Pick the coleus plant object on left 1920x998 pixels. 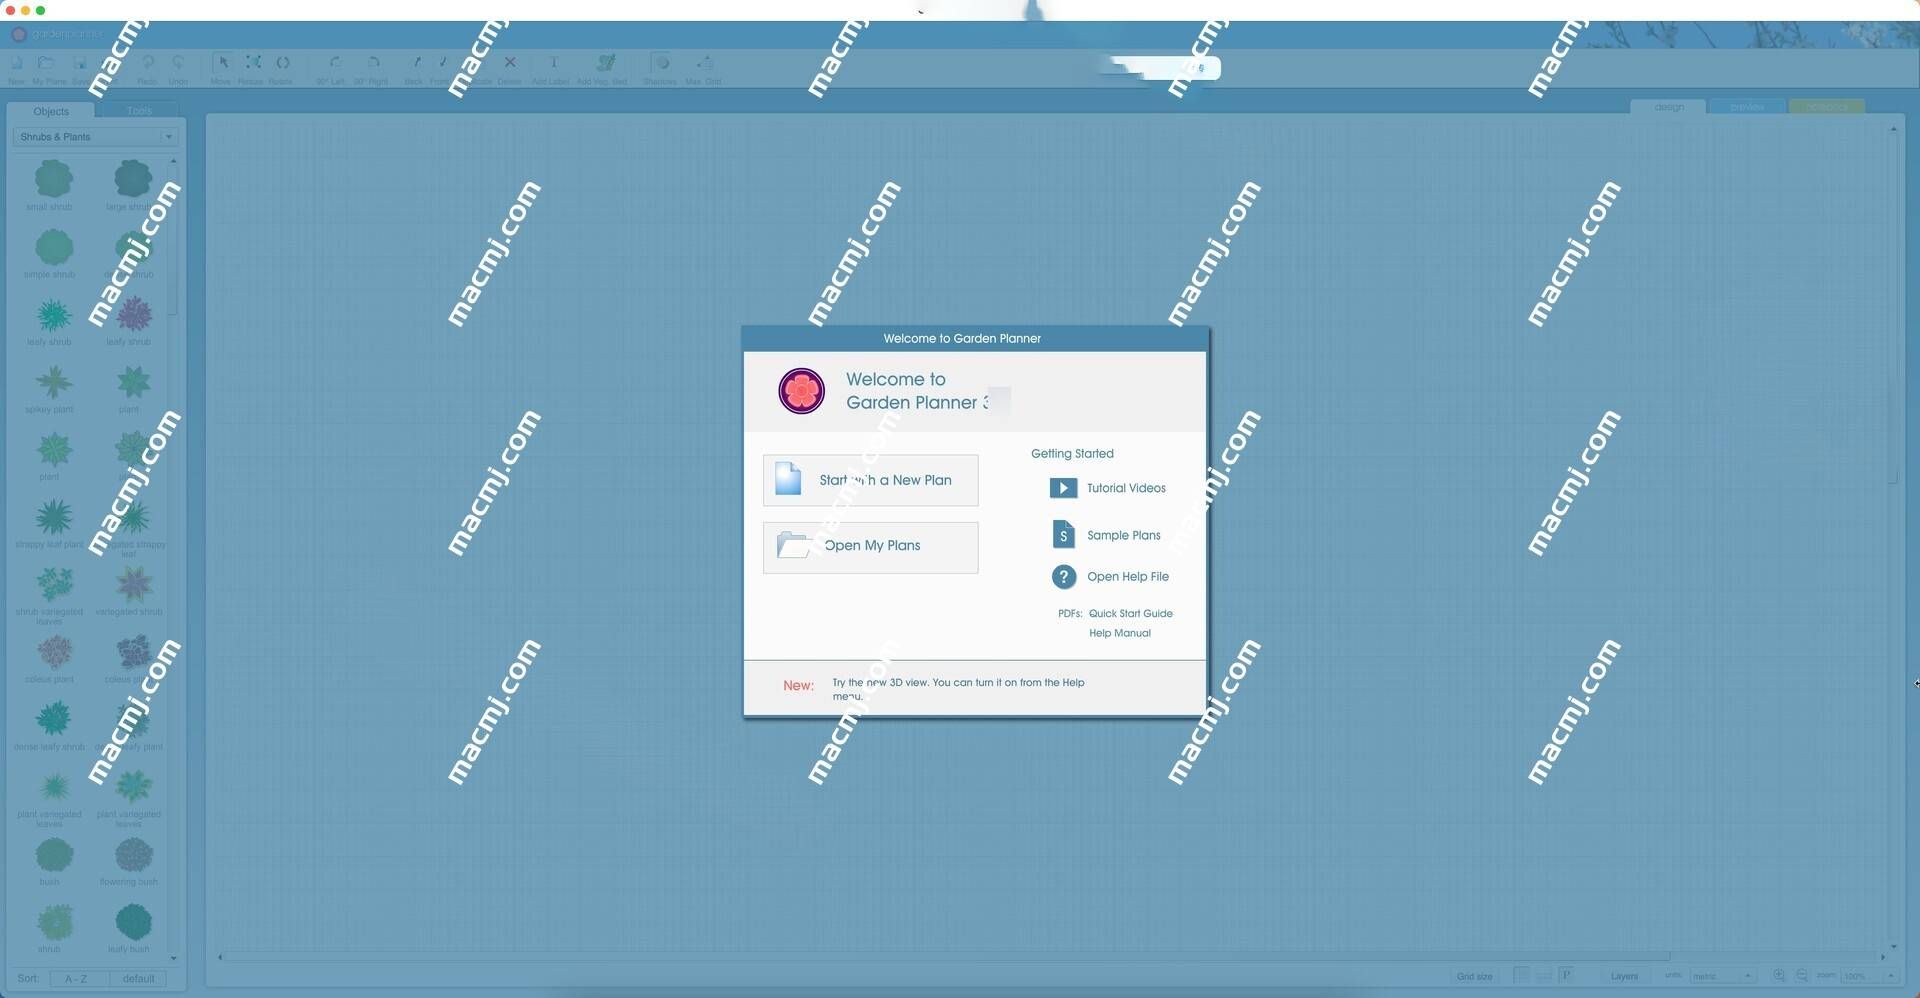click(54, 652)
